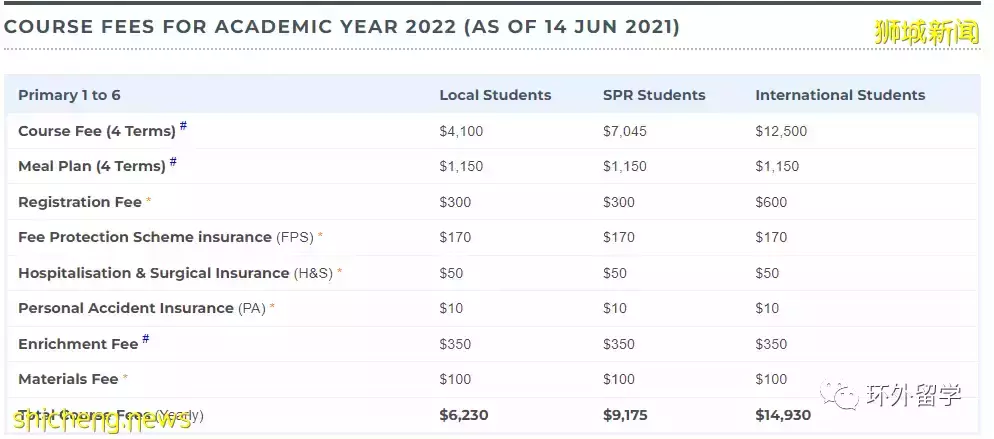
Task: Click the 环外留学 watermark text
Action: pyautogui.click(x=911, y=395)
